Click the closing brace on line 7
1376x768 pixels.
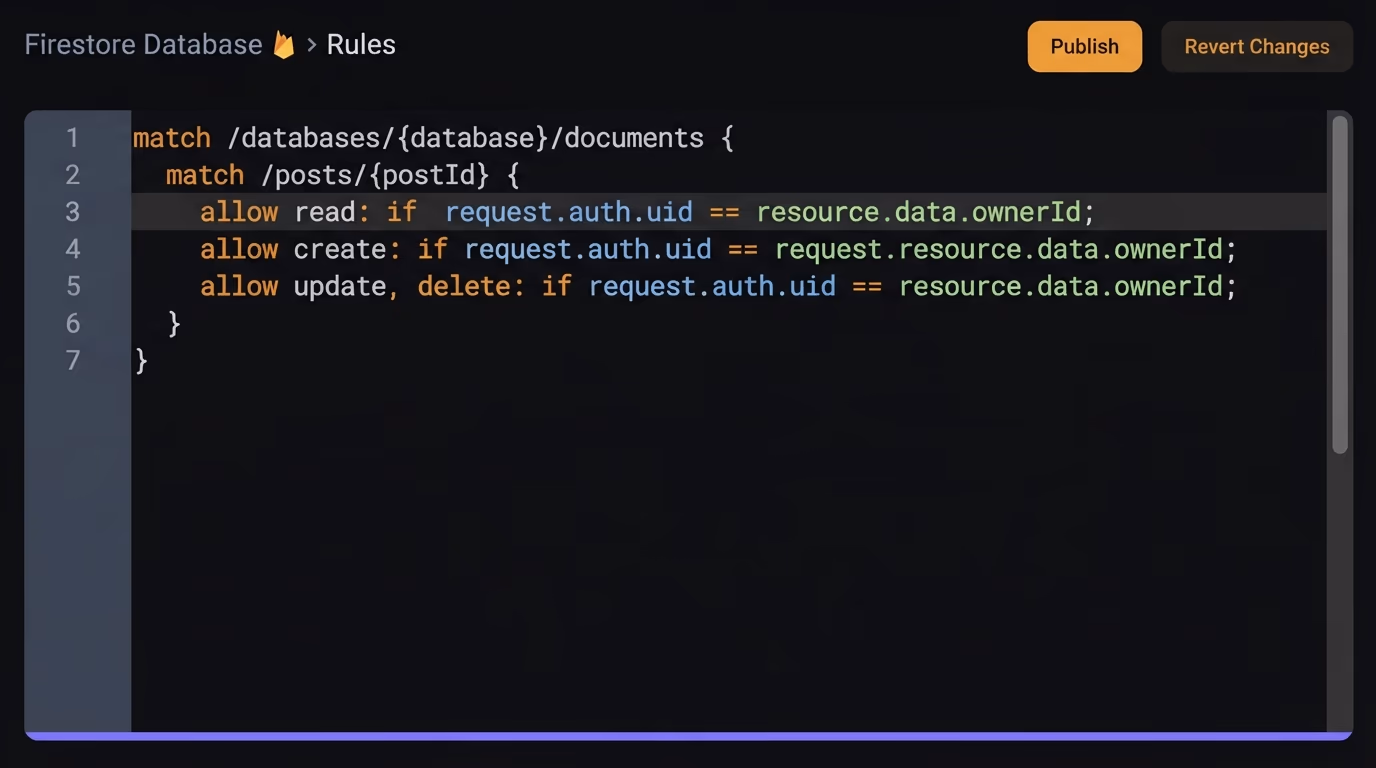(141, 360)
